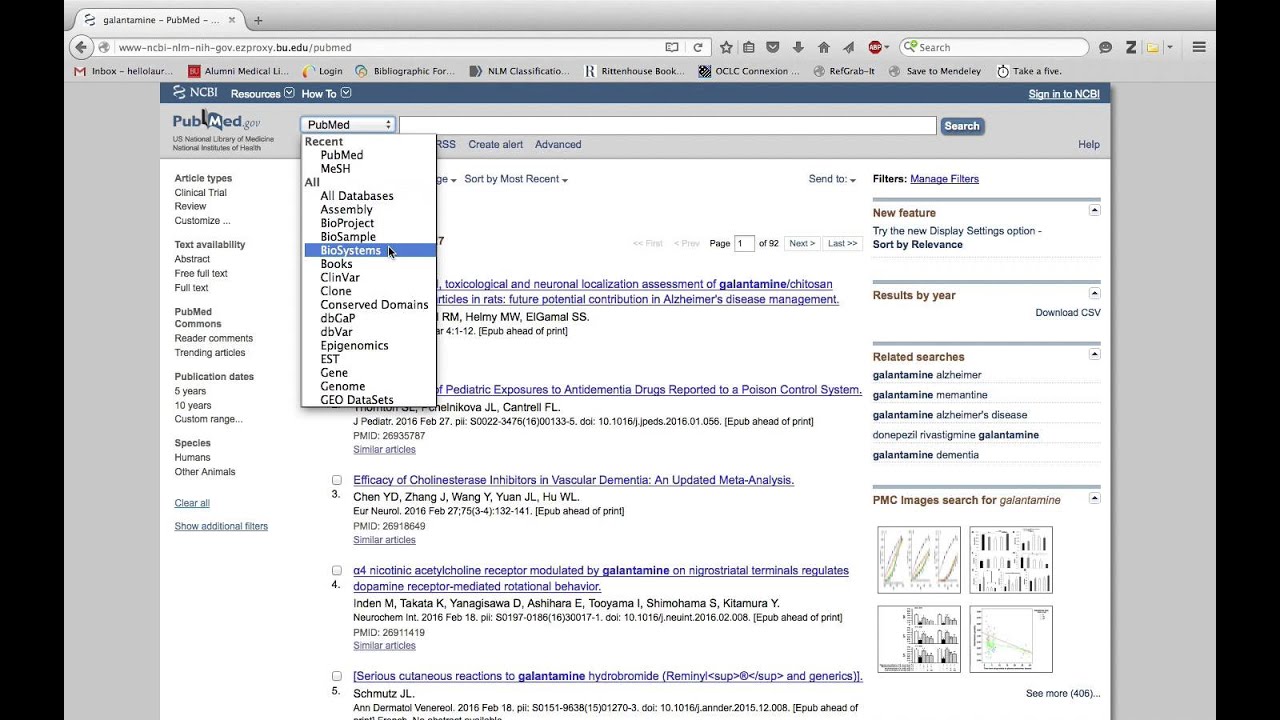Open the Rittenhouse Book bookmark
1280x720 pixels.
point(635,71)
